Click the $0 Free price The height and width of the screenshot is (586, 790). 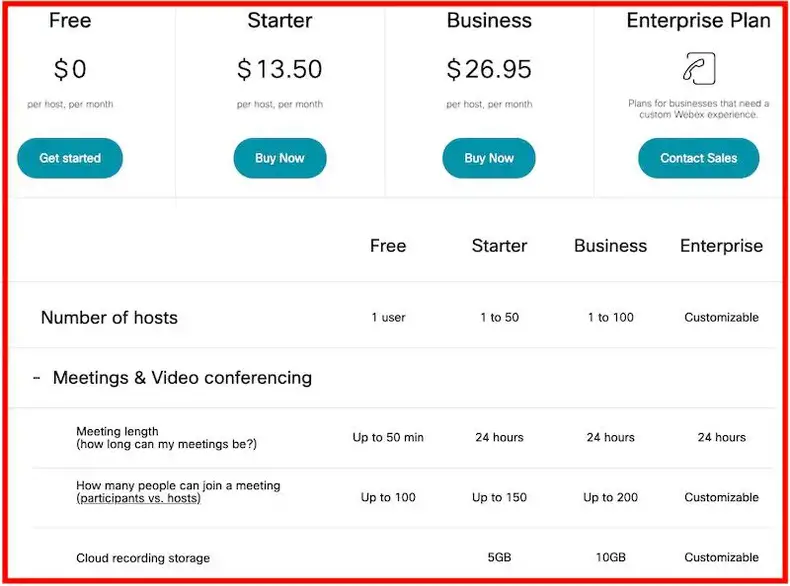click(70, 69)
